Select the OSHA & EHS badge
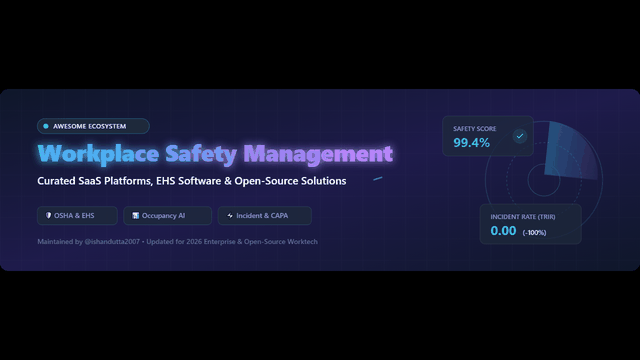Image resolution: width=640 pixels, height=360 pixels. pyautogui.click(x=77, y=216)
